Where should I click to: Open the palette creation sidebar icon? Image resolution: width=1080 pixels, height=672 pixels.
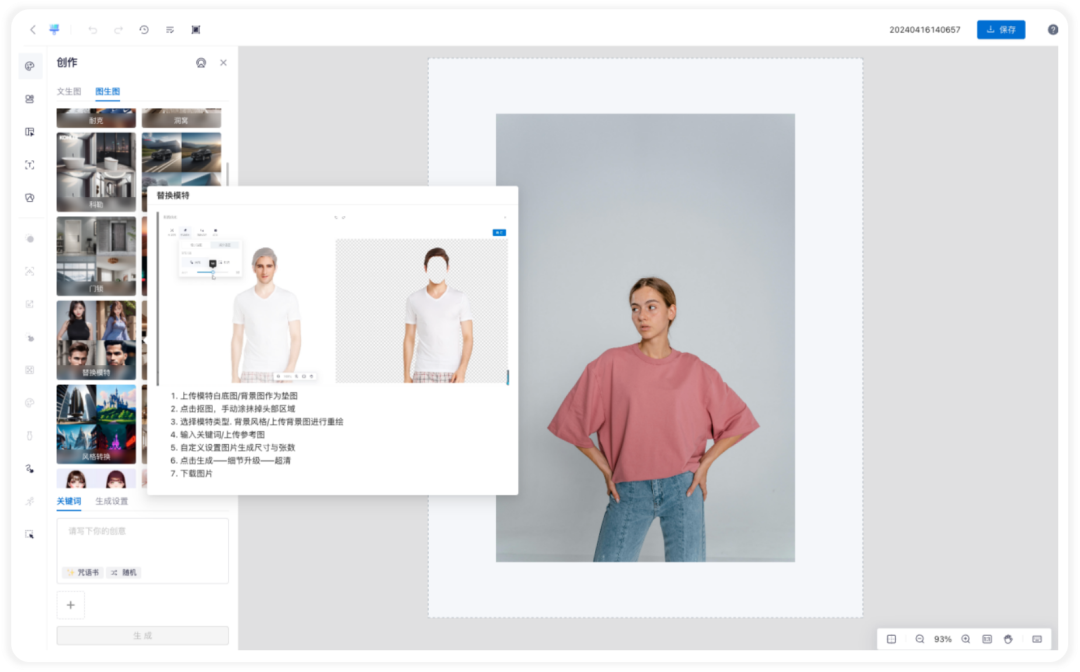point(30,66)
